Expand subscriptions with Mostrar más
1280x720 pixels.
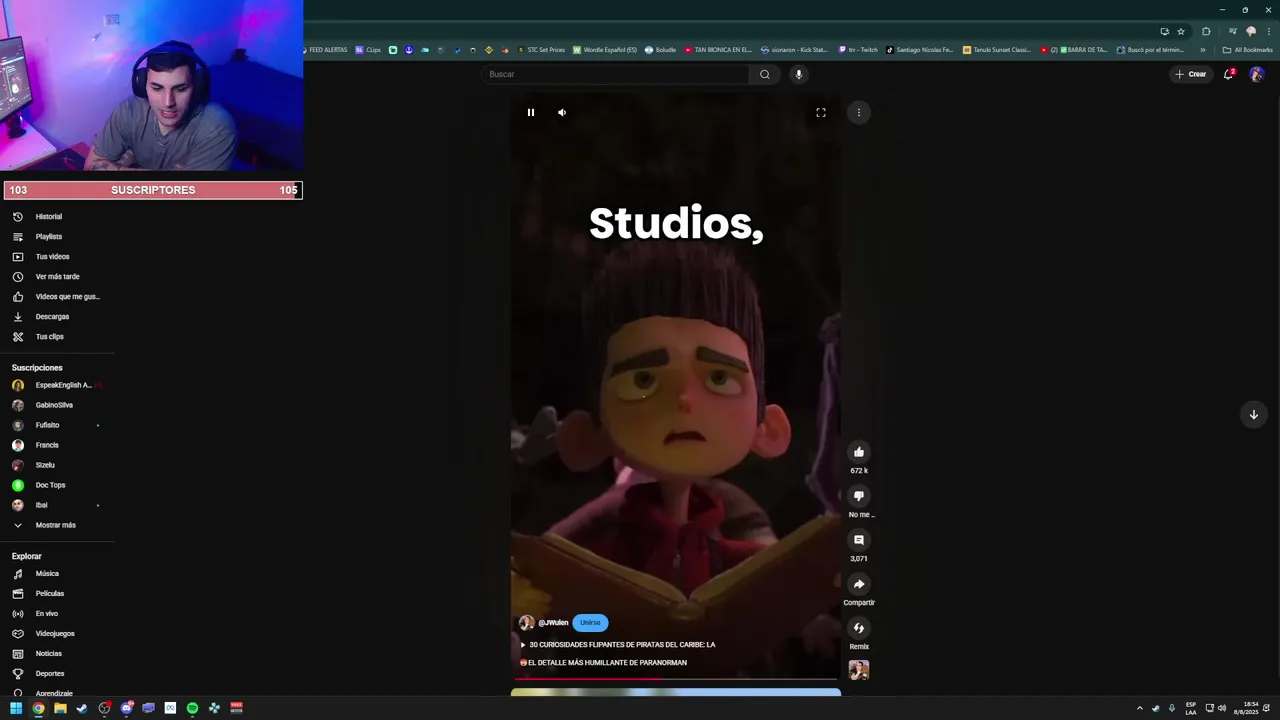click(x=58, y=525)
